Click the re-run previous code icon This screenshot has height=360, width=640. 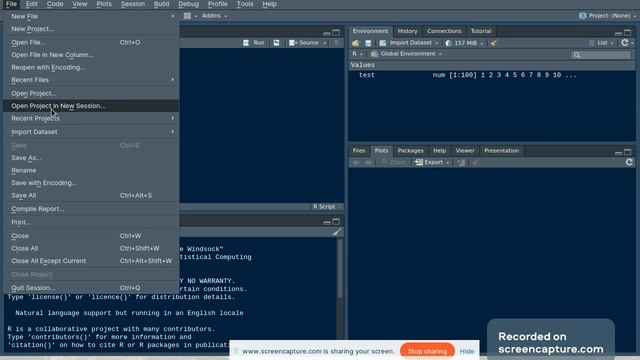(x=276, y=43)
